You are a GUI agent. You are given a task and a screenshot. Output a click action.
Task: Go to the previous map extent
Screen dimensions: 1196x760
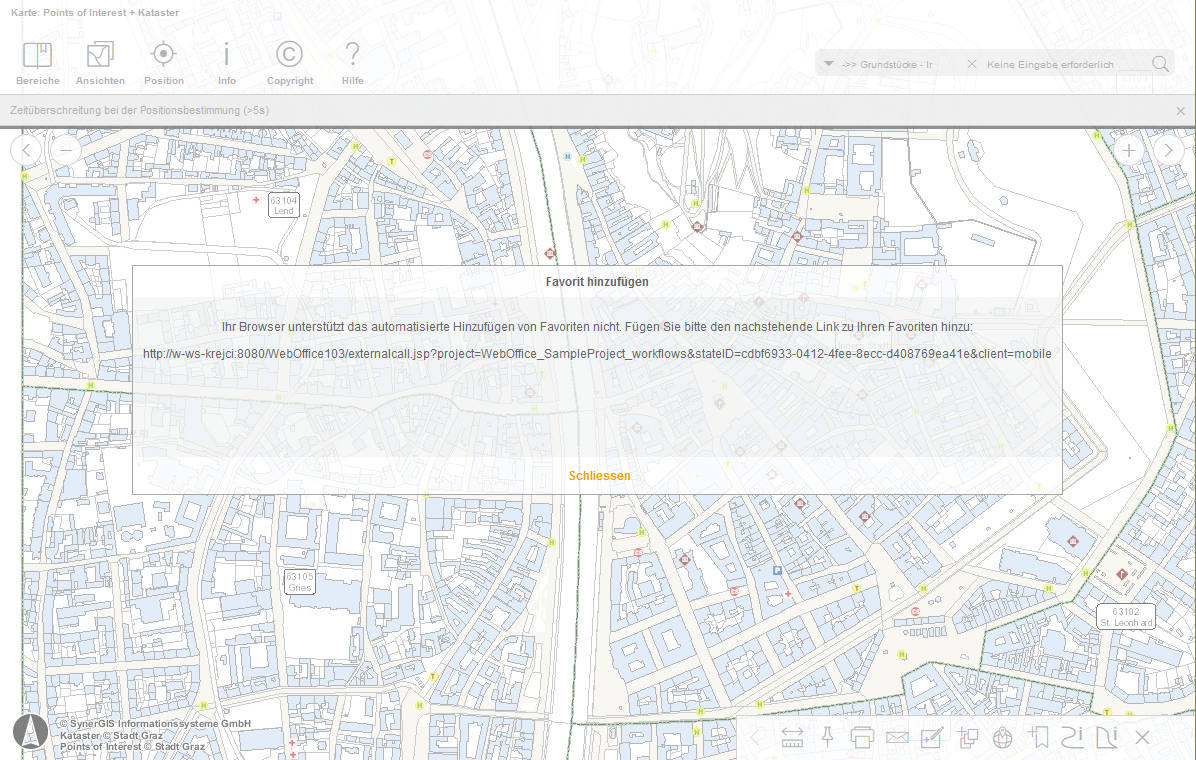[x=26, y=150]
